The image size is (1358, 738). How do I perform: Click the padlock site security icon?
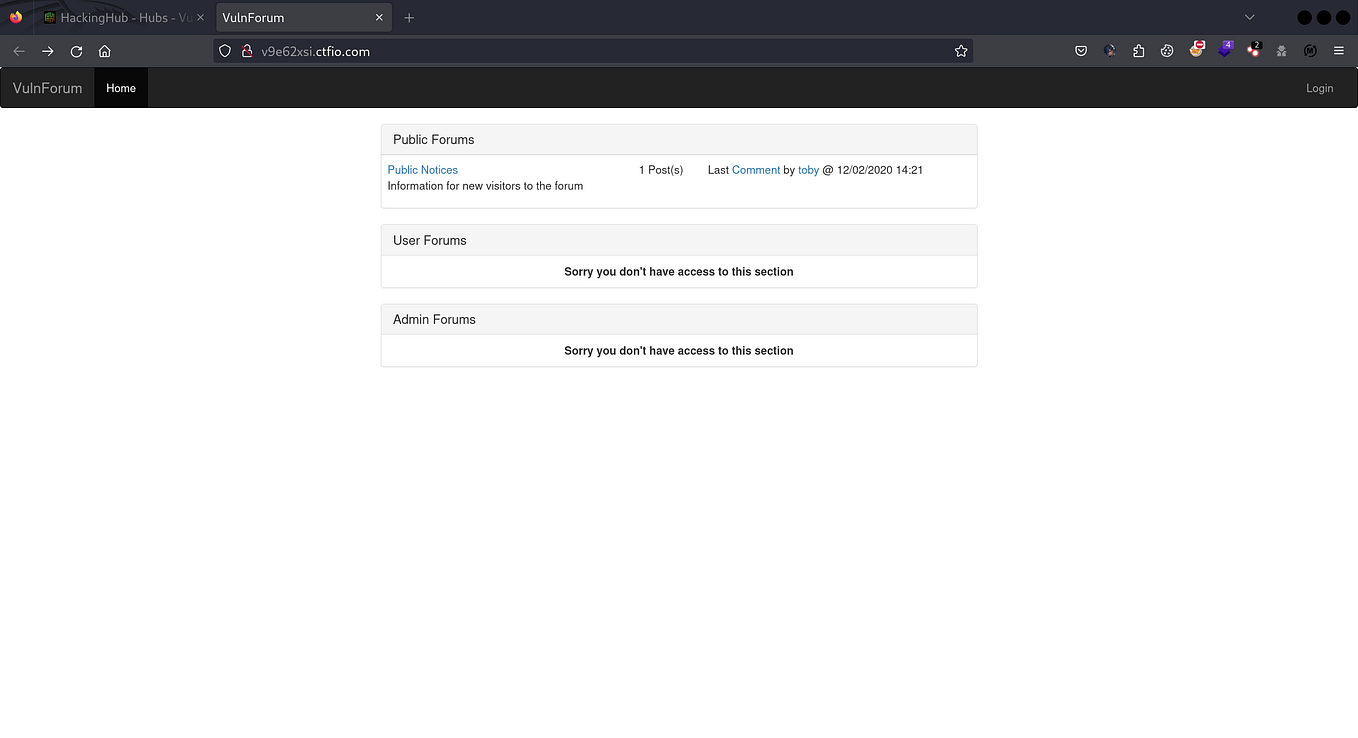(x=246, y=50)
